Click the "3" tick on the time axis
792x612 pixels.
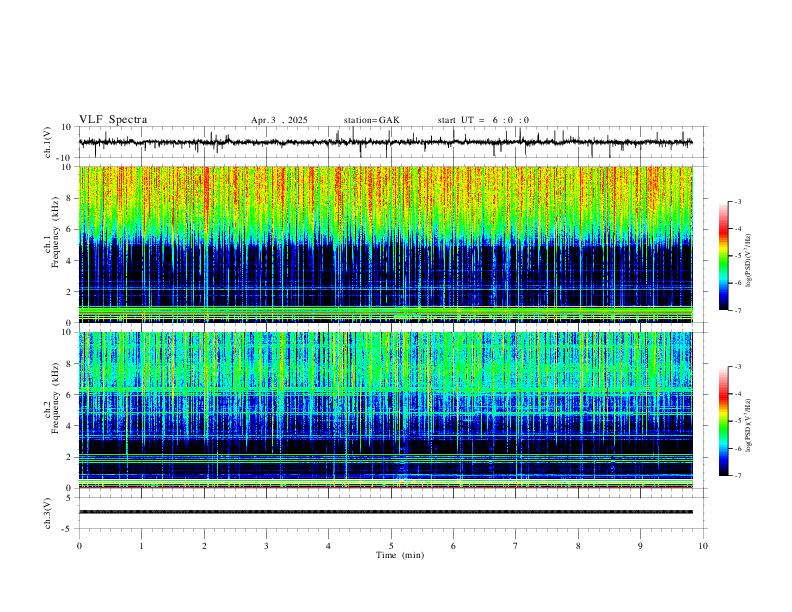tap(266, 546)
